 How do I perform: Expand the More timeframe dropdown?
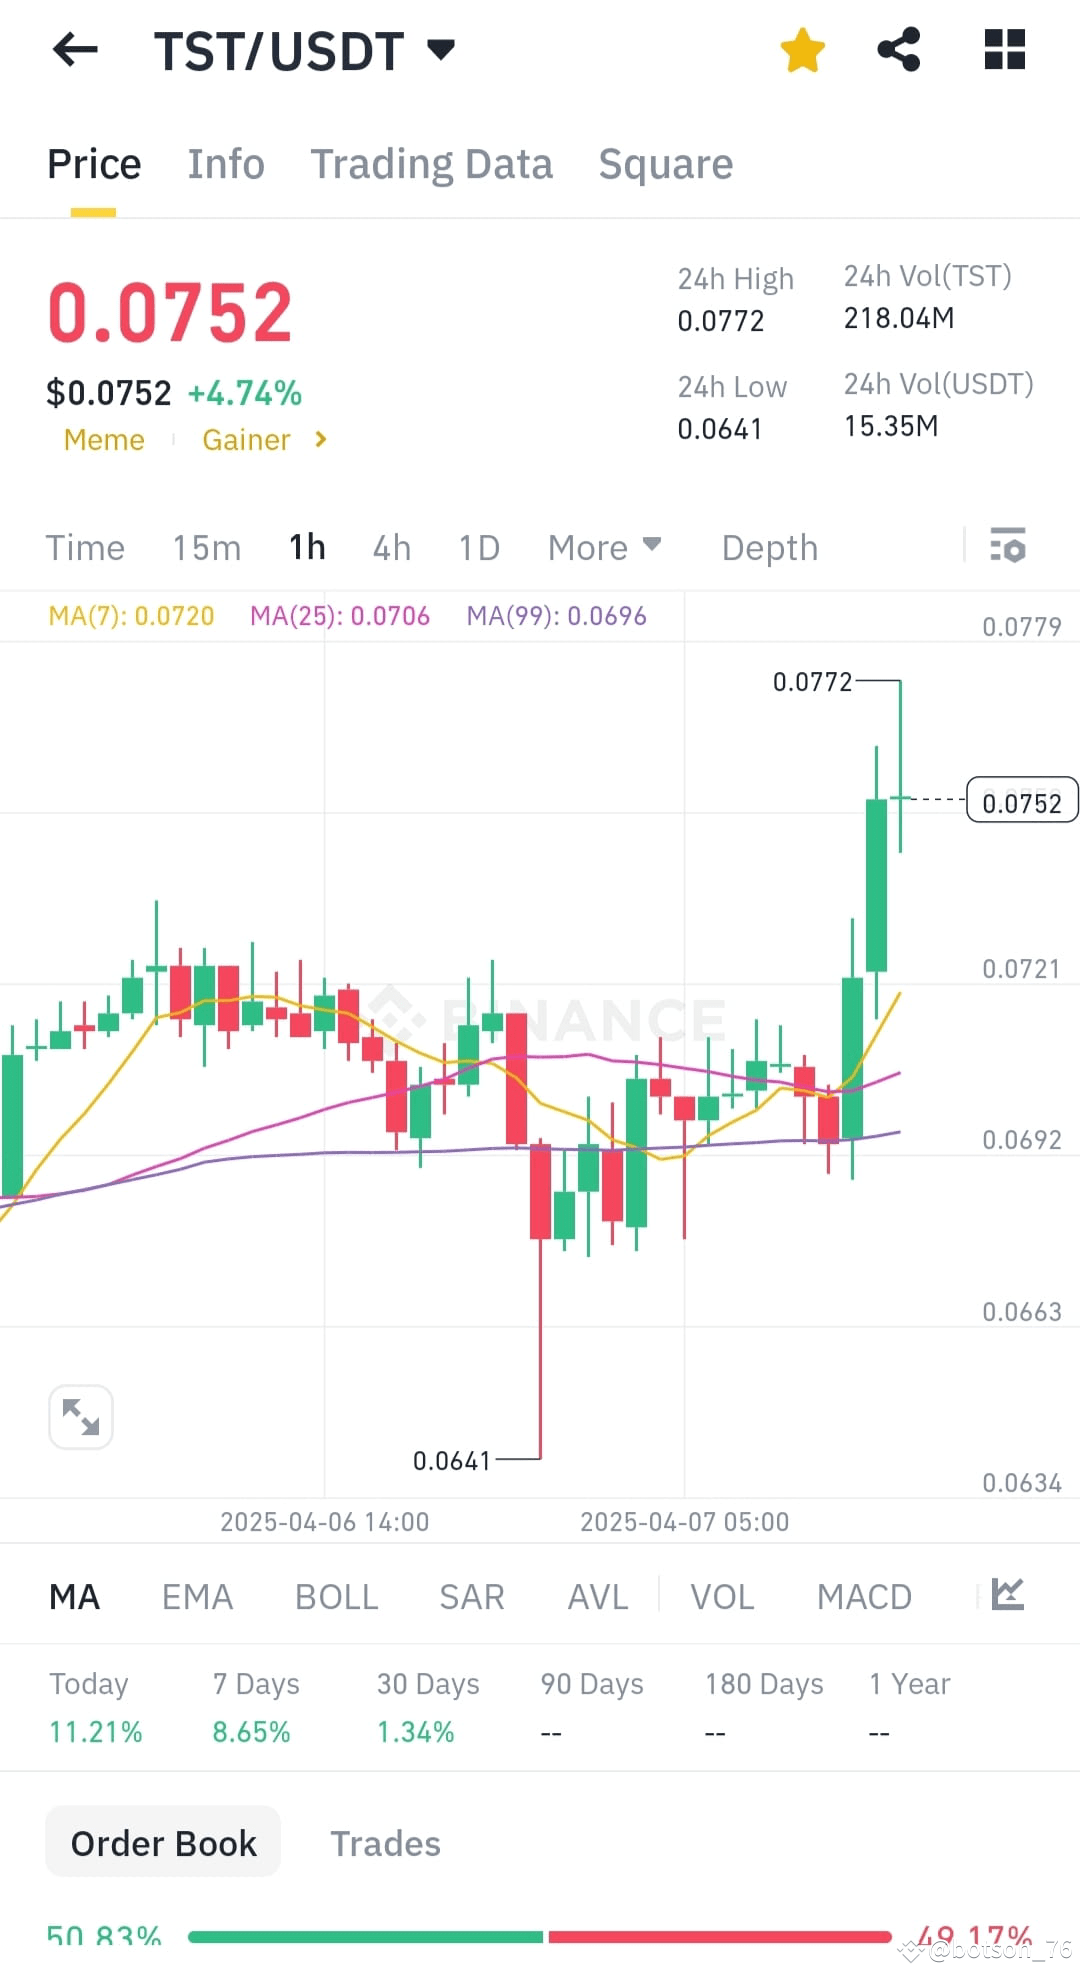(x=603, y=547)
